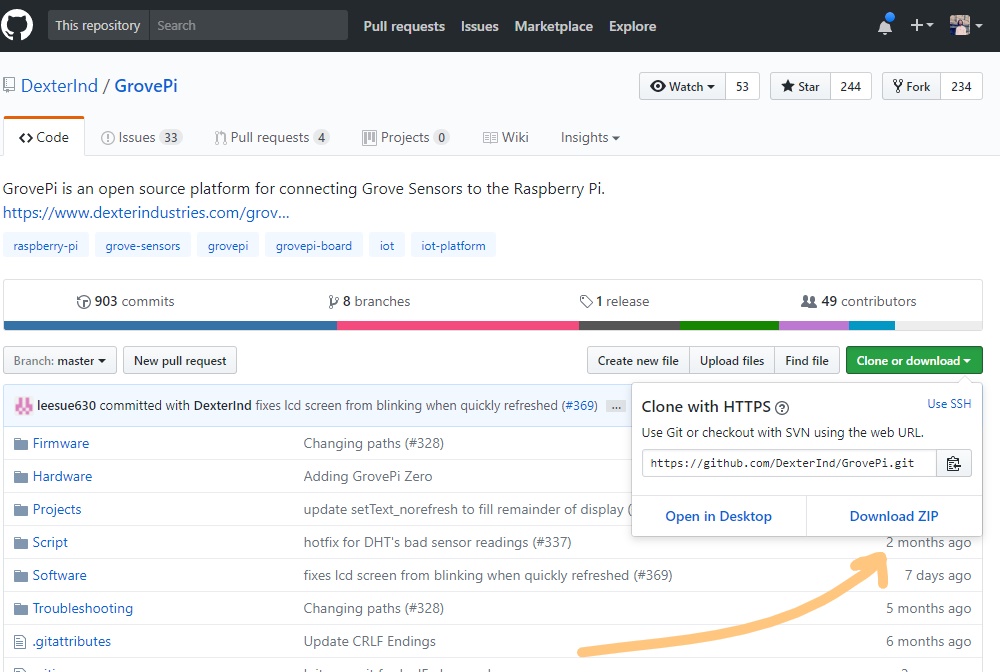
Task: Click Upload files button
Action: [732, 361]
